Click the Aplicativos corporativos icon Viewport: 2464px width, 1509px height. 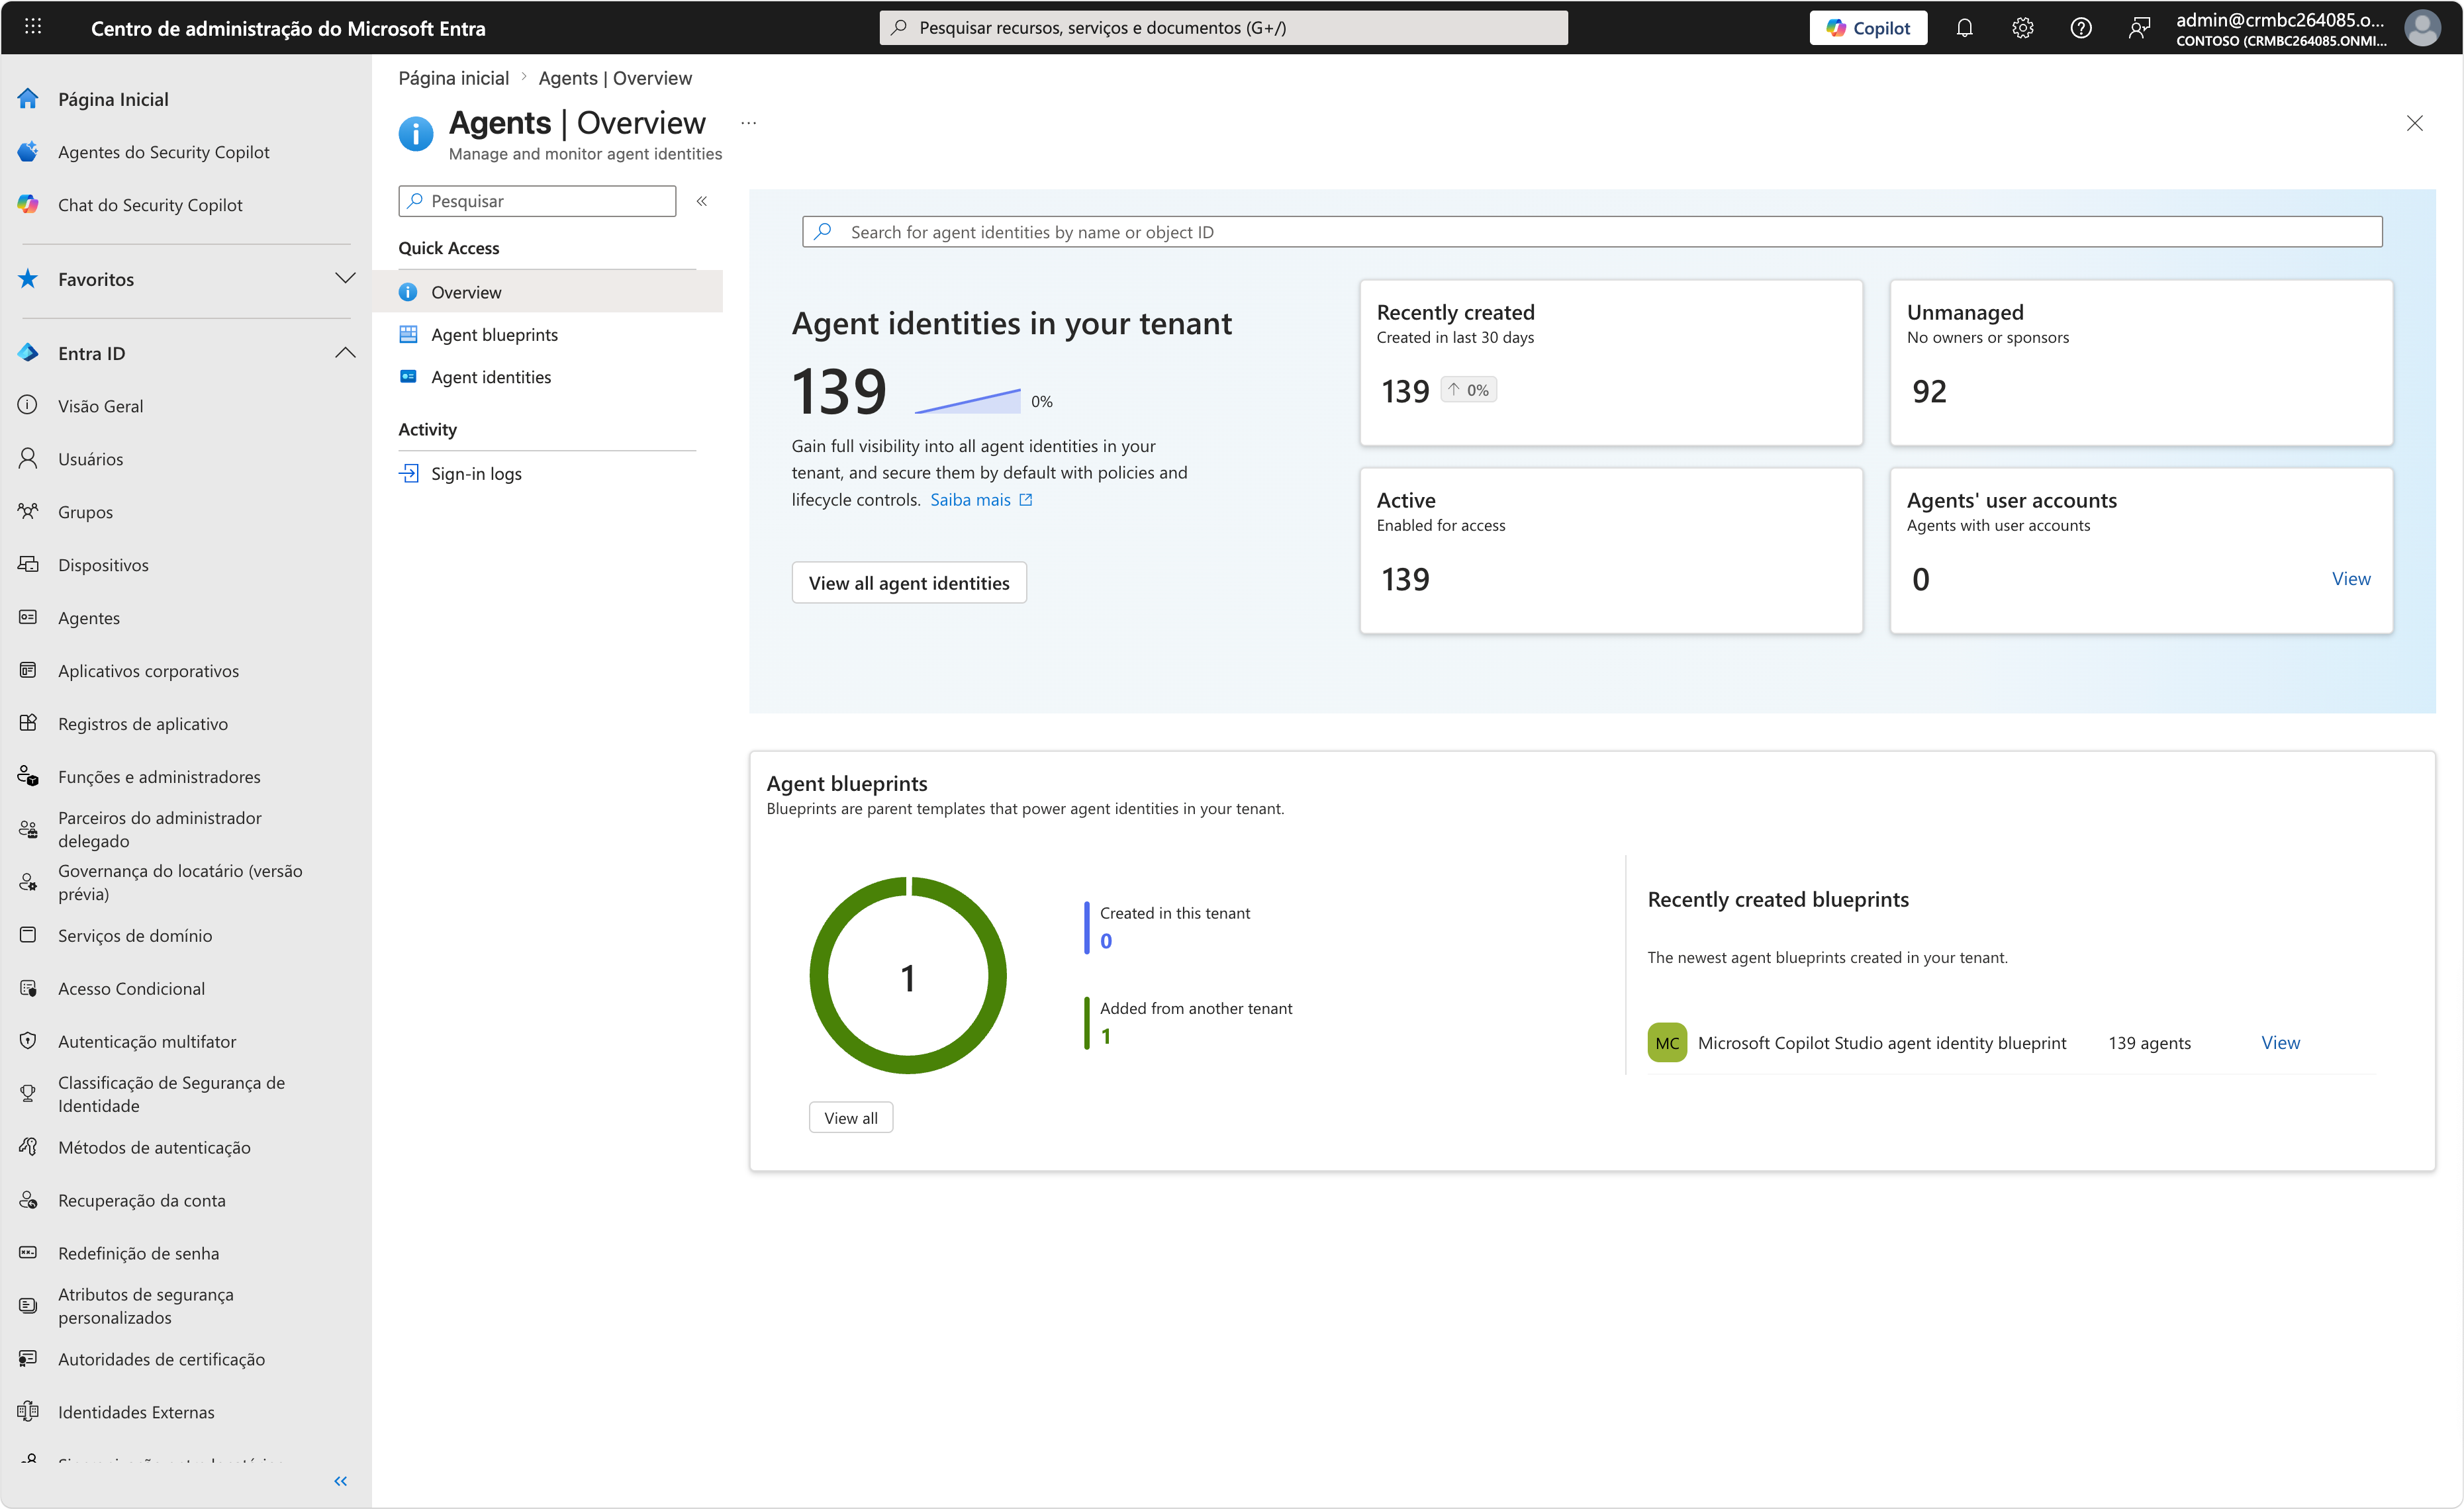(x=28, y=670)
